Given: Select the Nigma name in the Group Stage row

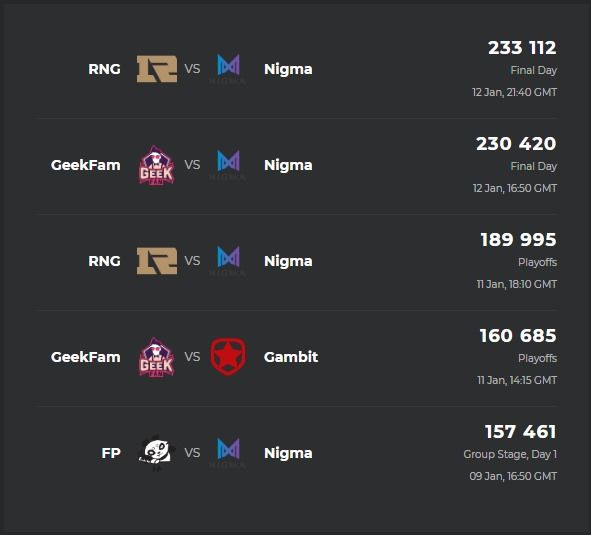Looking at the screenshot, I should 288,453.
